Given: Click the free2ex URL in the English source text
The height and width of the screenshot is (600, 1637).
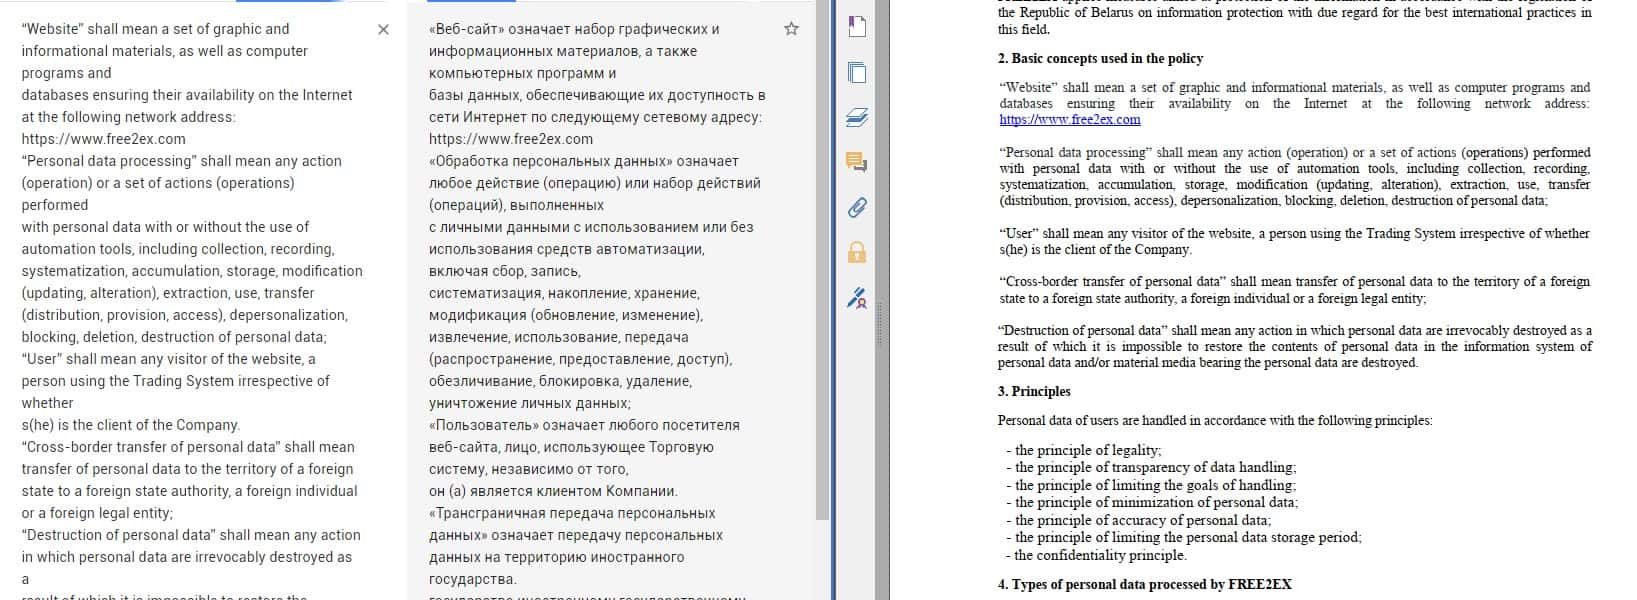Looking at the screenshot, I should [103, 139].
